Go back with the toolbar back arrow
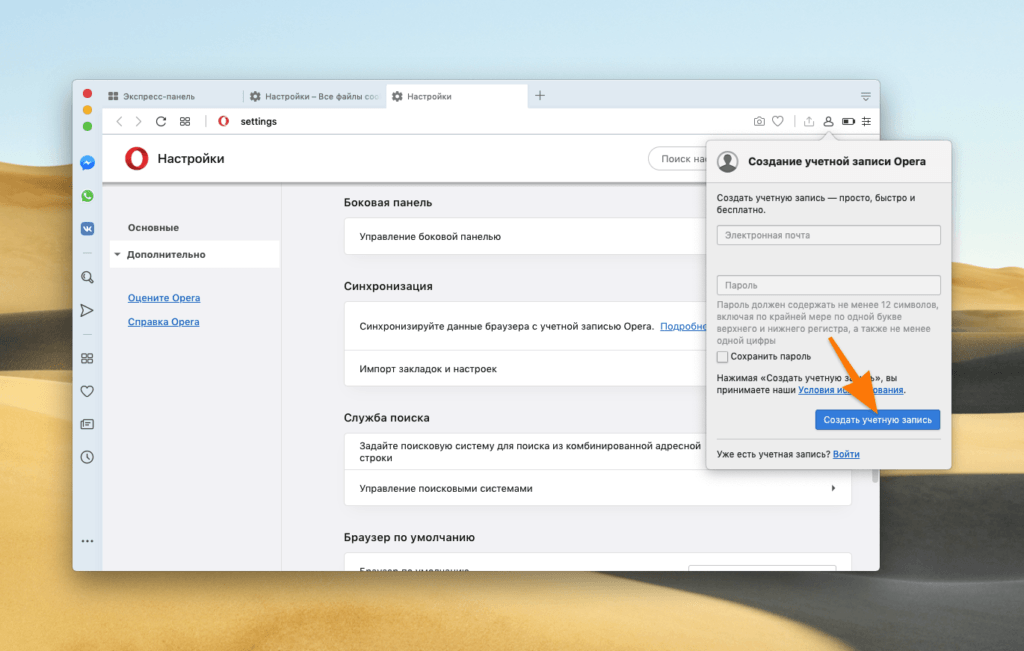The width and height of the screenshot is (1024, 651). [x=119, y=121]
